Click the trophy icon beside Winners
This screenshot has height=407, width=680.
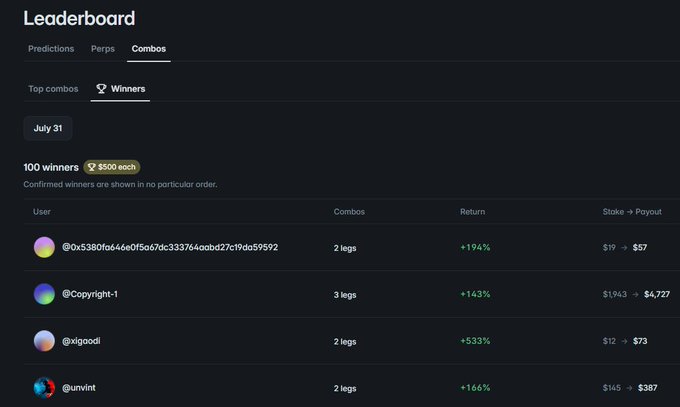101,89
